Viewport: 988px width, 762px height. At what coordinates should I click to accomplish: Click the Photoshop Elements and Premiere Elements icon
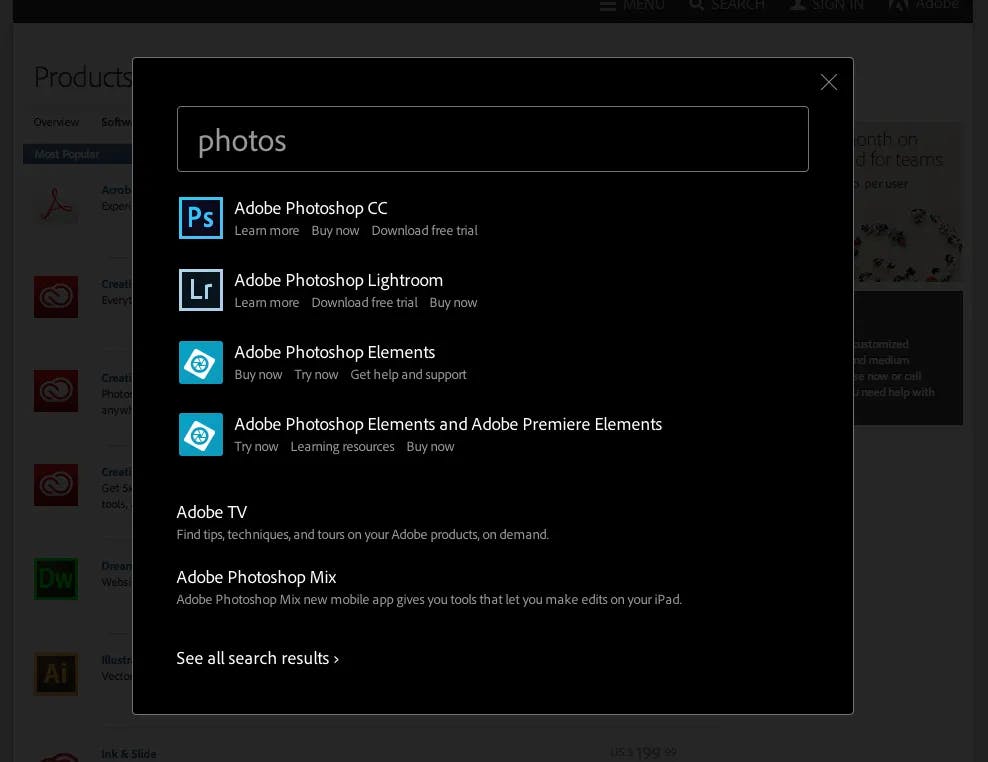[x=200, y=434]
